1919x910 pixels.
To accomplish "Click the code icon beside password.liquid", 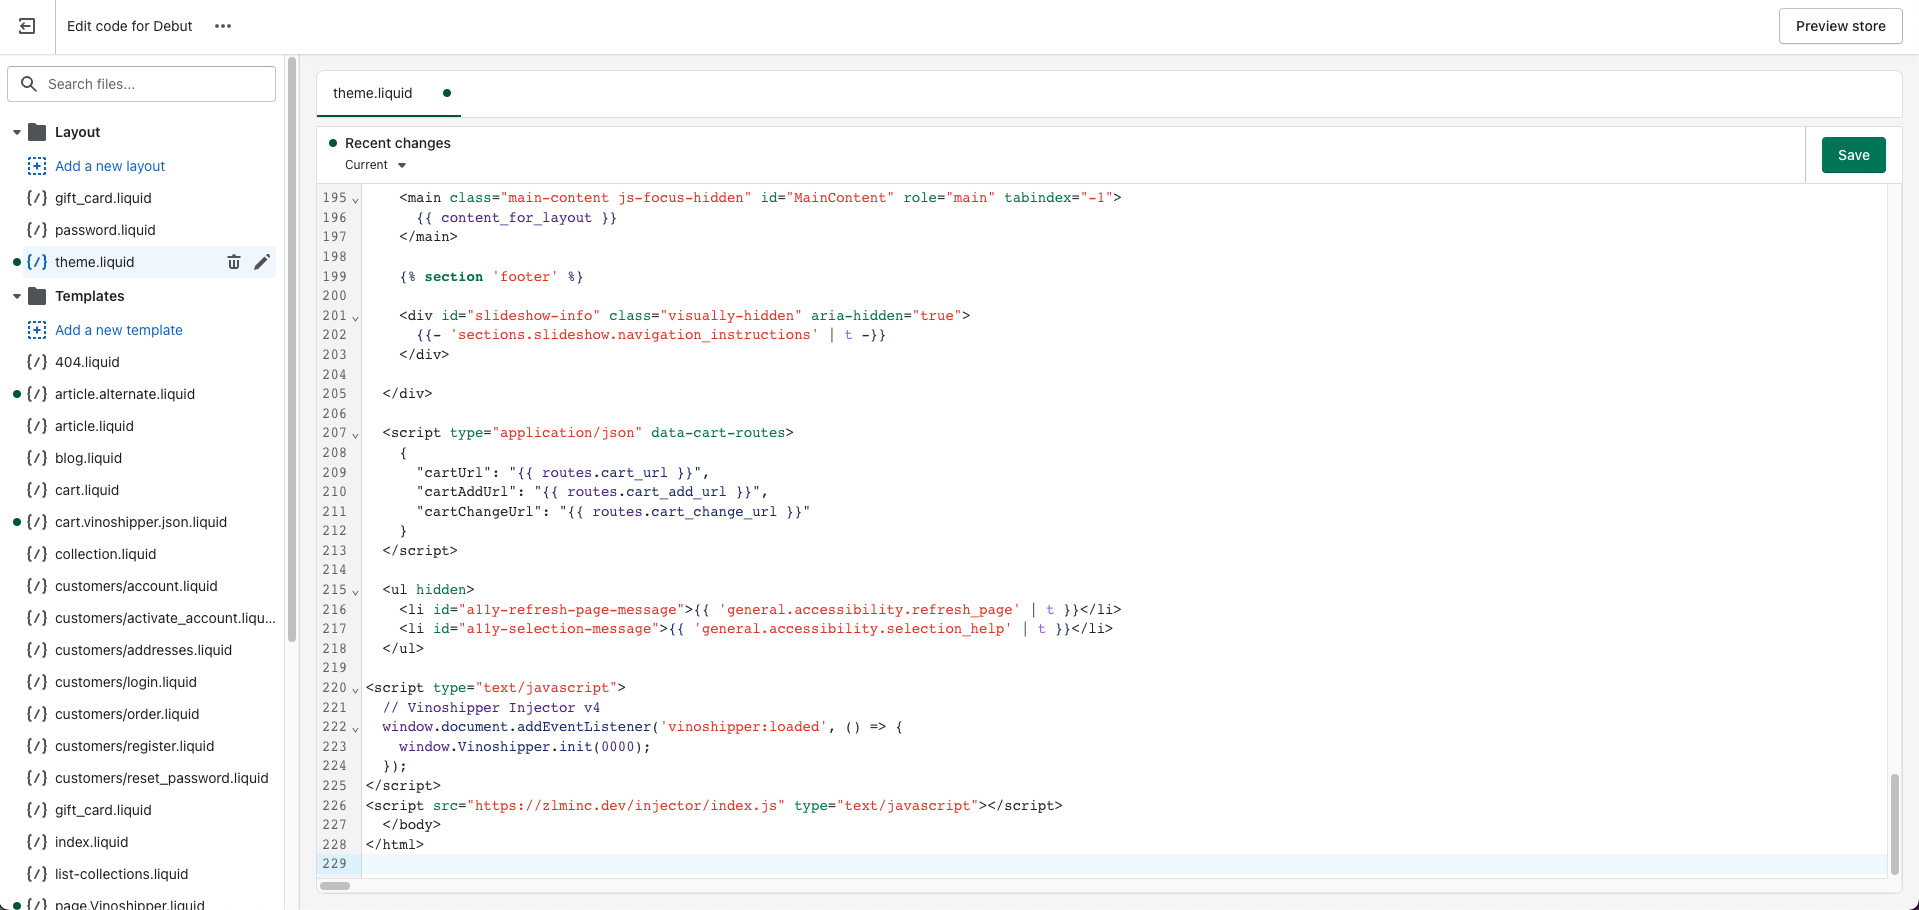I will click(x=37, y=230).
